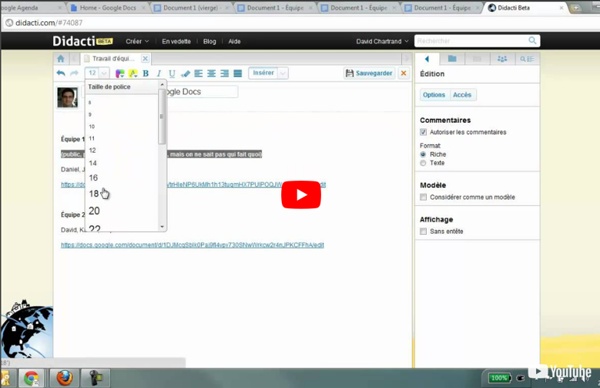Image resolution: width=600 pixels, height=388 pixels.
Task: Center align the text
Action: click(x=211, y=73)
